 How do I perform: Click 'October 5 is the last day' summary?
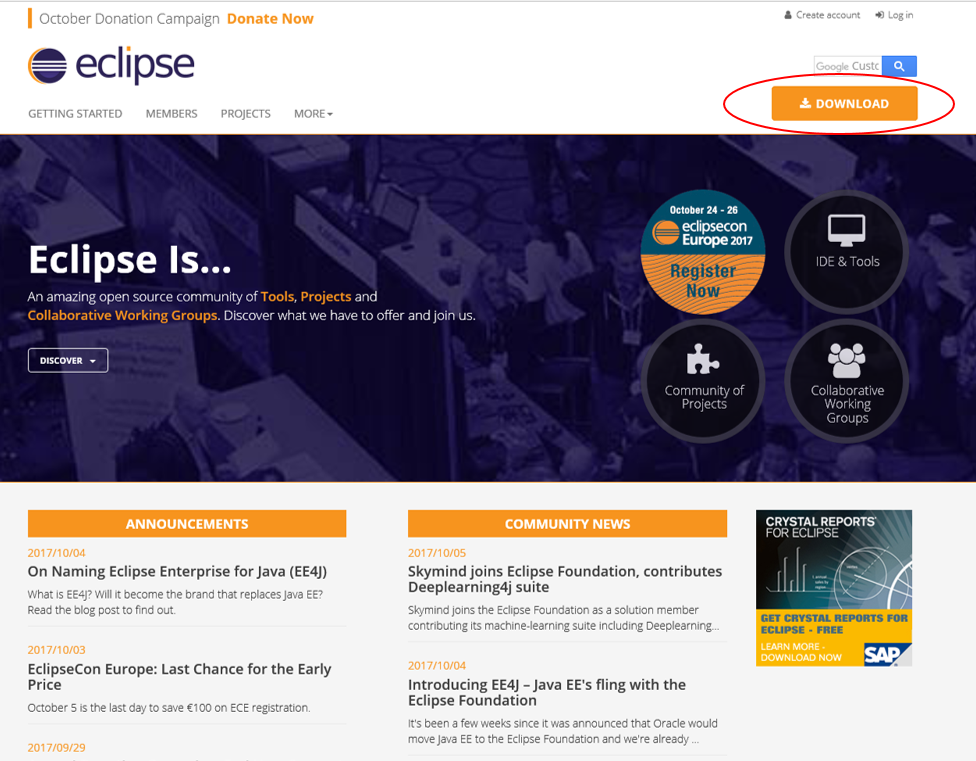[169, 707]
